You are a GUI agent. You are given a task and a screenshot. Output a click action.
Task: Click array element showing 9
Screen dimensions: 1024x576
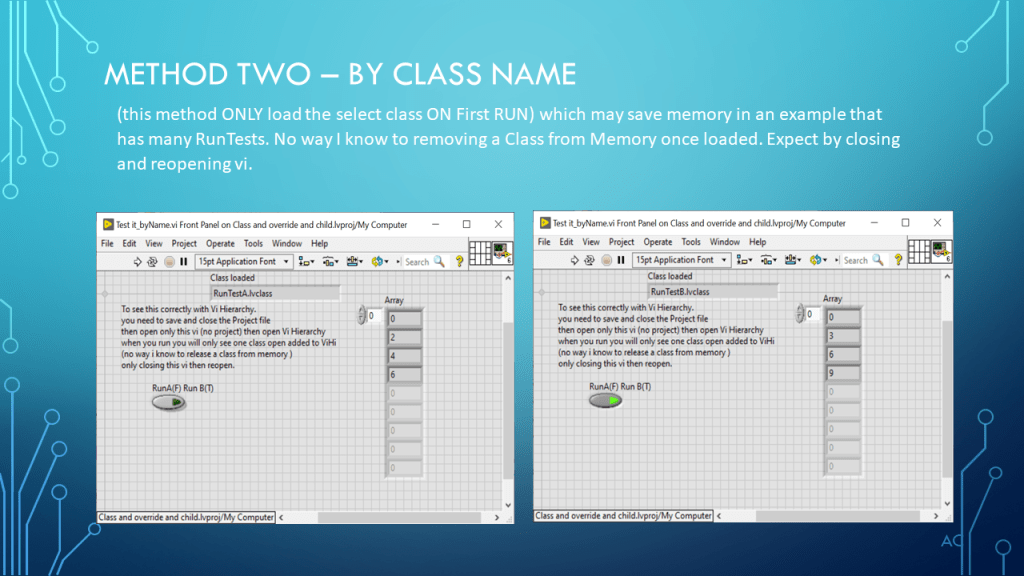842,374
